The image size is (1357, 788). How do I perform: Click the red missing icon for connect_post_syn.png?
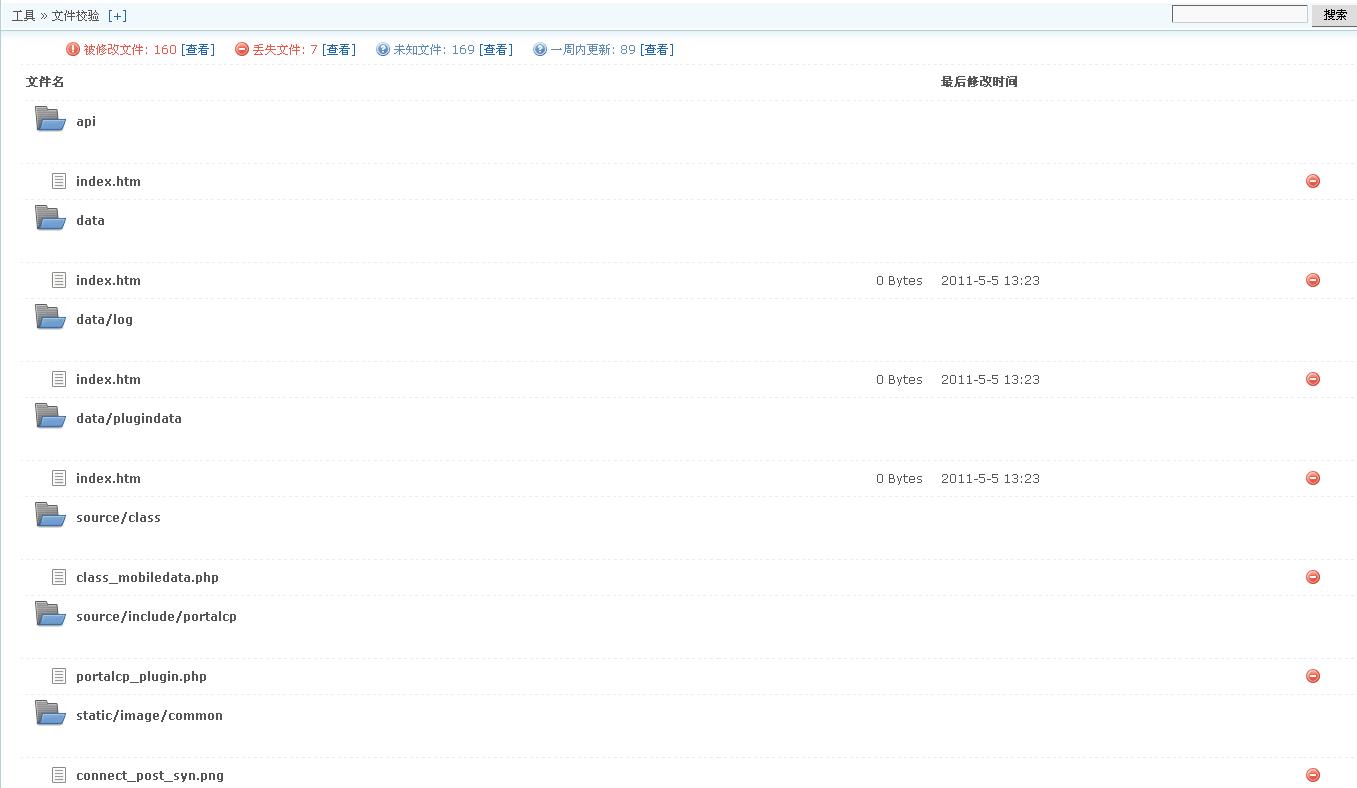click(x=1313, y=775)
